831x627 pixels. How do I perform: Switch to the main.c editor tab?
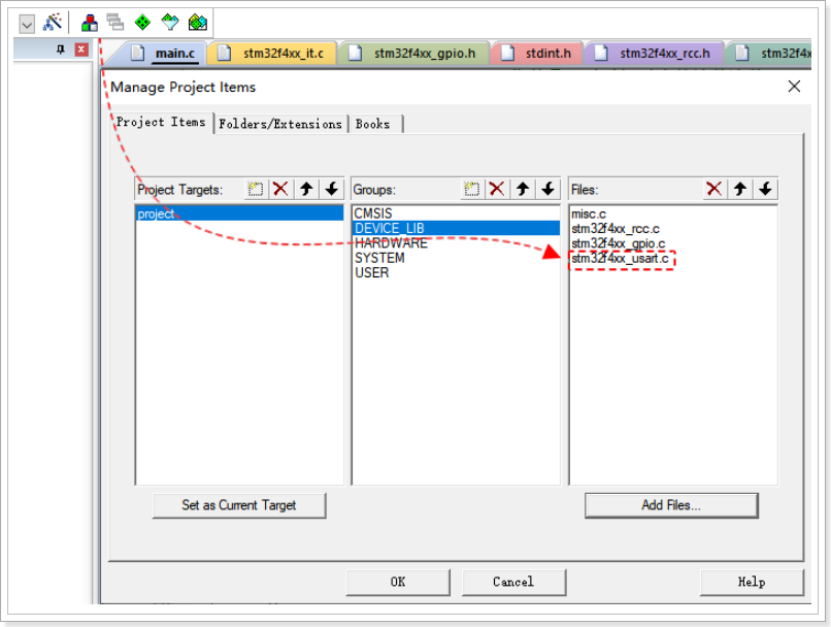[164, 54]
